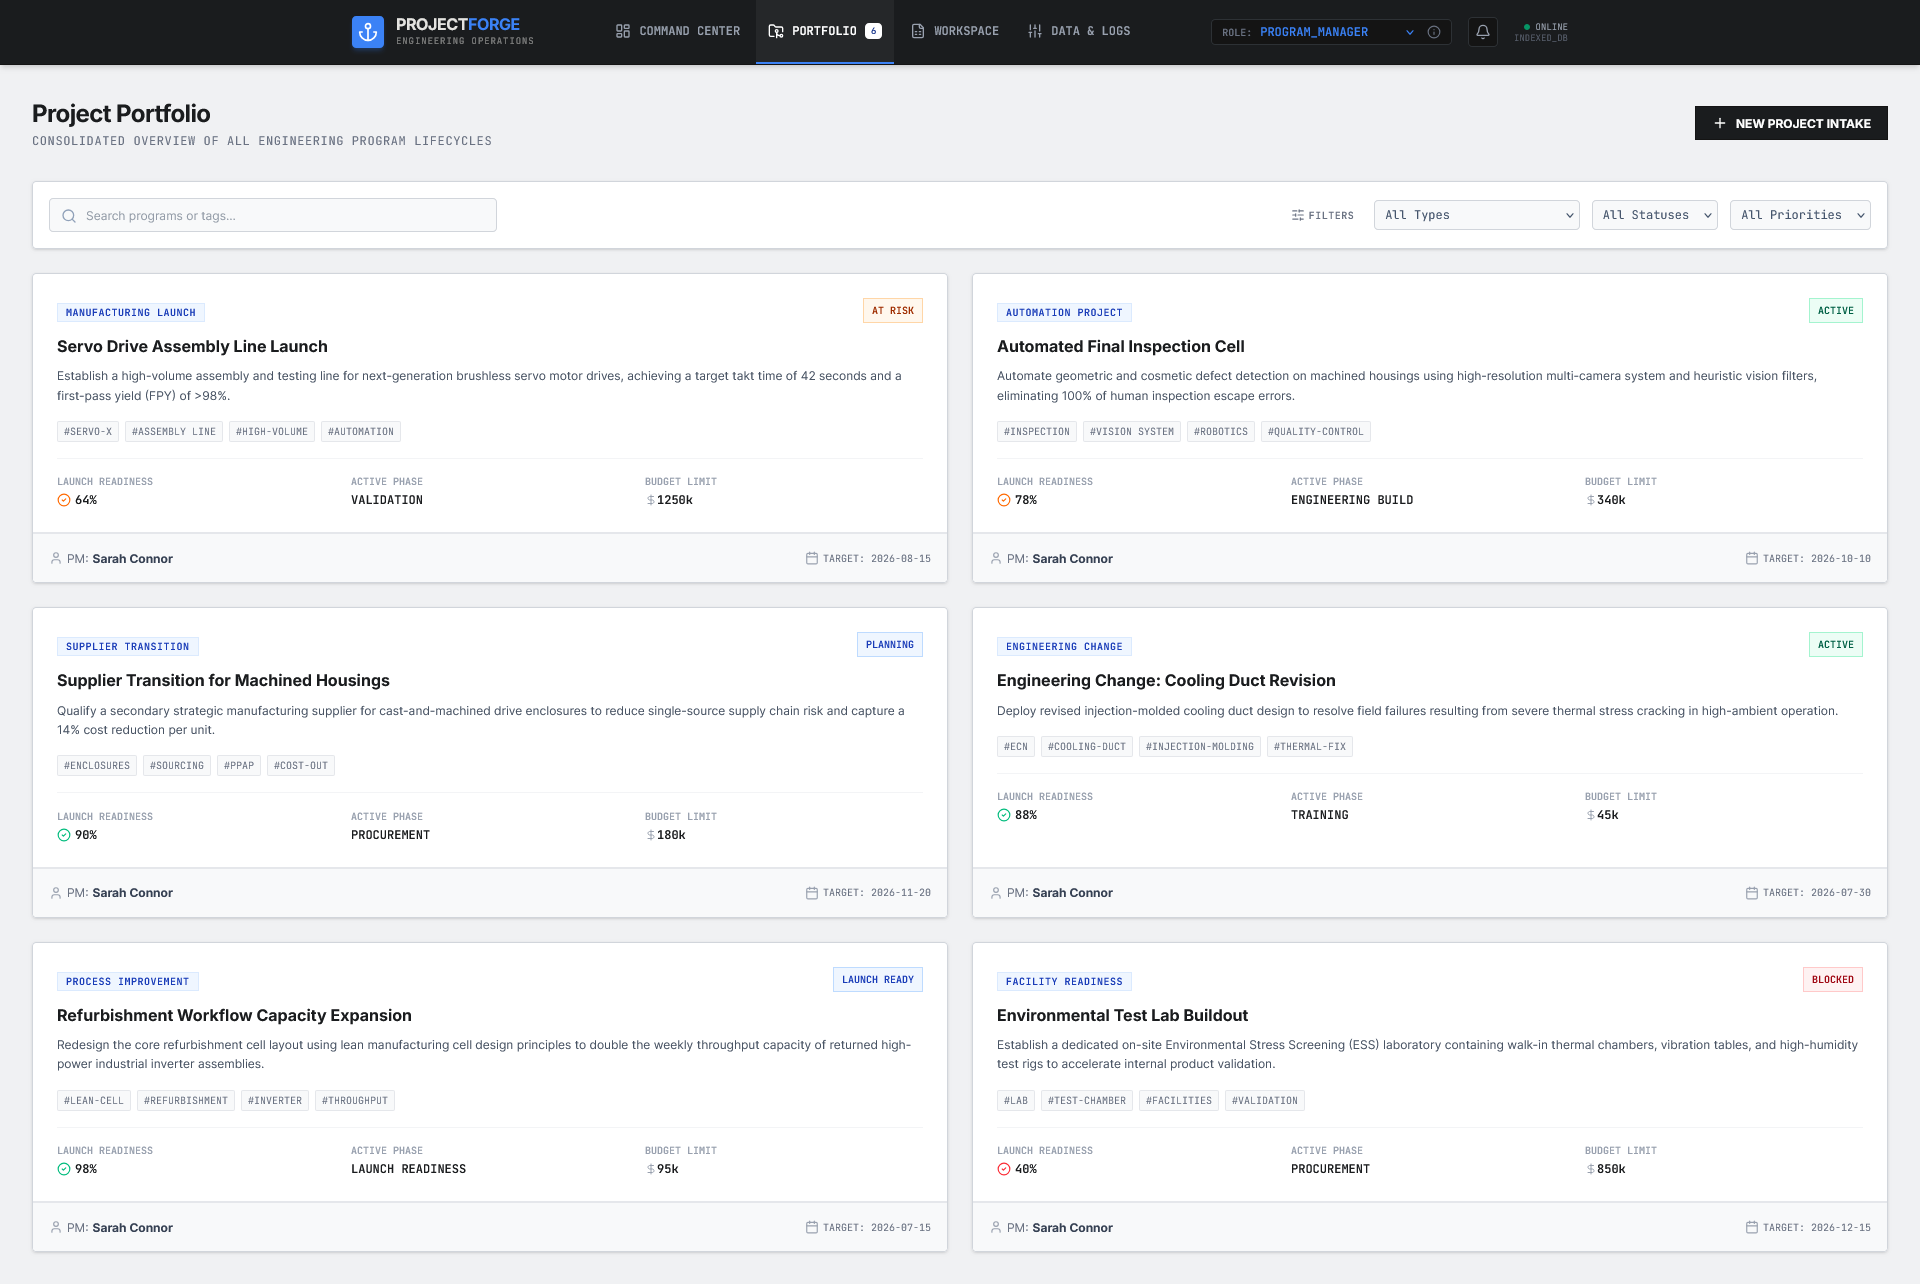Screen dimensions: 1920x1284
Task: Open Engineering Change: Cooling Duct Revision
Action: [x=1166, y=680]
